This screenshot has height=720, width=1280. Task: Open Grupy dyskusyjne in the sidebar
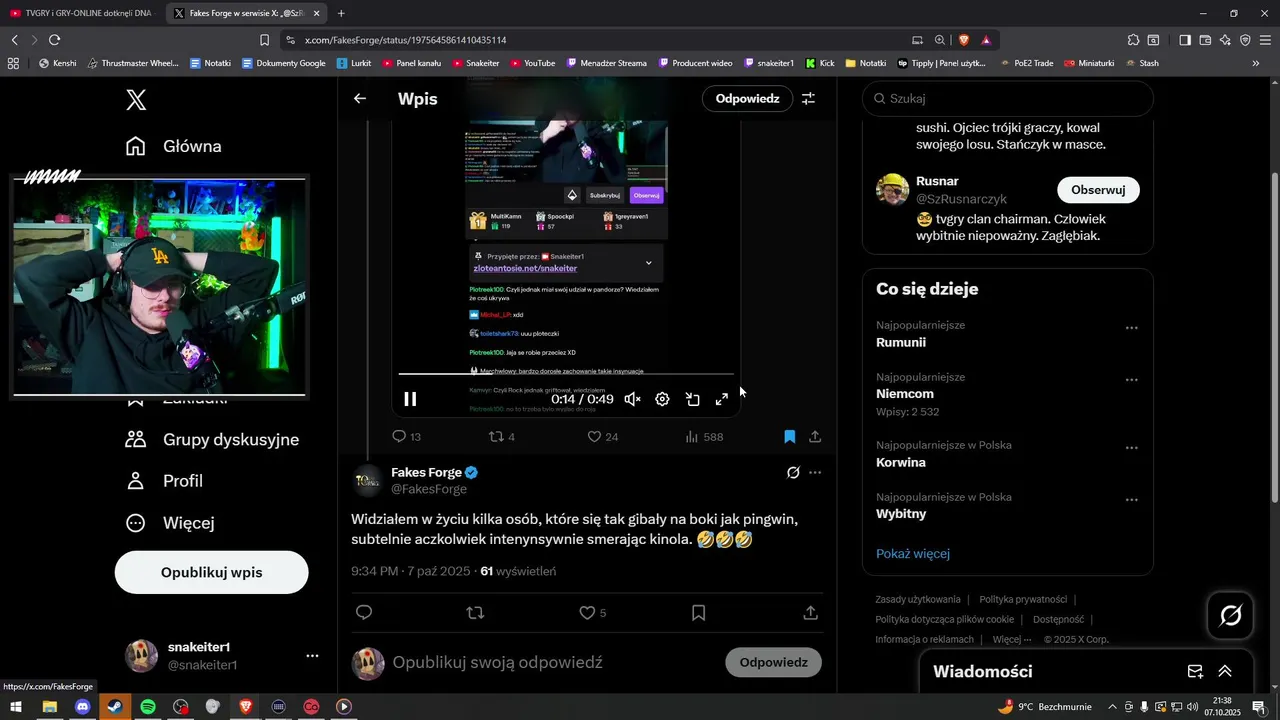click(212, 439)
